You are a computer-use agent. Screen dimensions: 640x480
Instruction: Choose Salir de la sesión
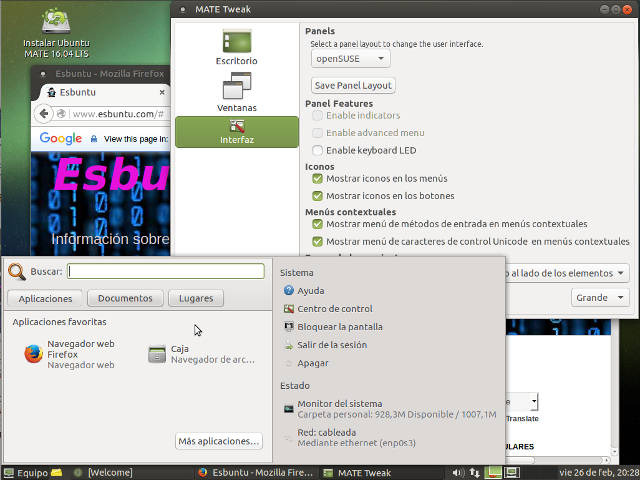[325, 345]
